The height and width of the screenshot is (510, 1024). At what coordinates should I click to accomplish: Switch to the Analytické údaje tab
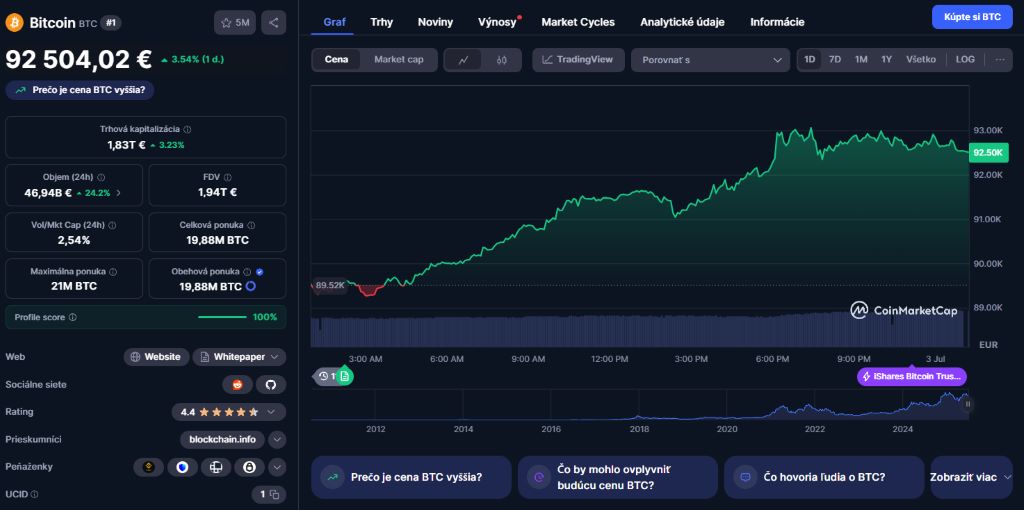tap(682, 22)
